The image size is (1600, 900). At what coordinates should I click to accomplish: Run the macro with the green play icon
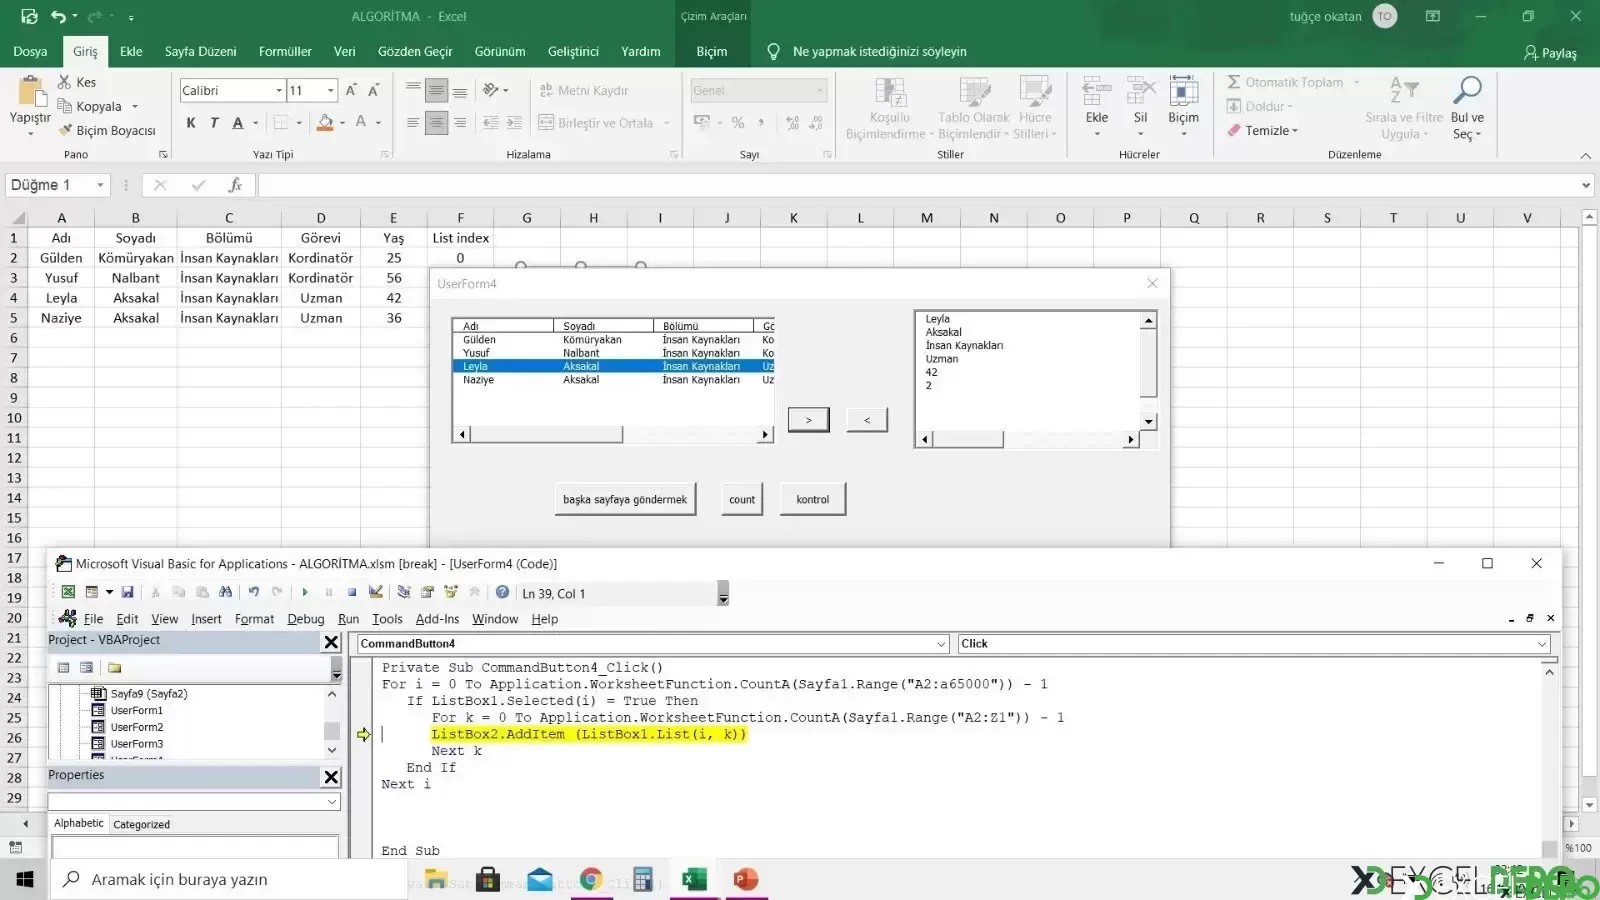(x=304, y=592)
